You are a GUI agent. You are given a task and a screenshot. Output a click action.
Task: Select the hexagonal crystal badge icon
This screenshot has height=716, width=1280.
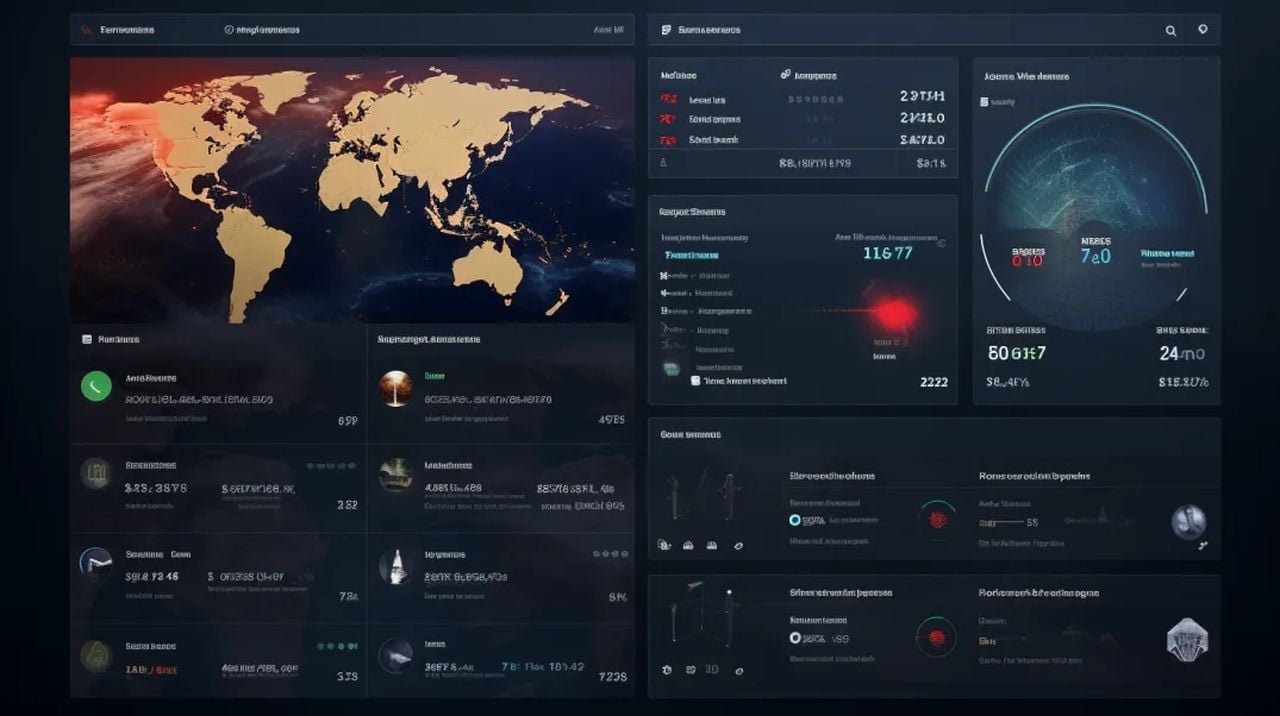(x=1188, y=639)
